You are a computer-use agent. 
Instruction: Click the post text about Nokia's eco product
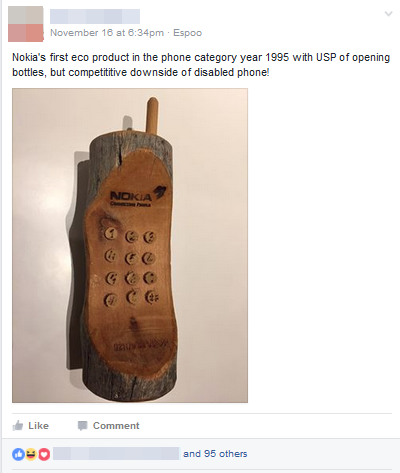tap(201, 65)
